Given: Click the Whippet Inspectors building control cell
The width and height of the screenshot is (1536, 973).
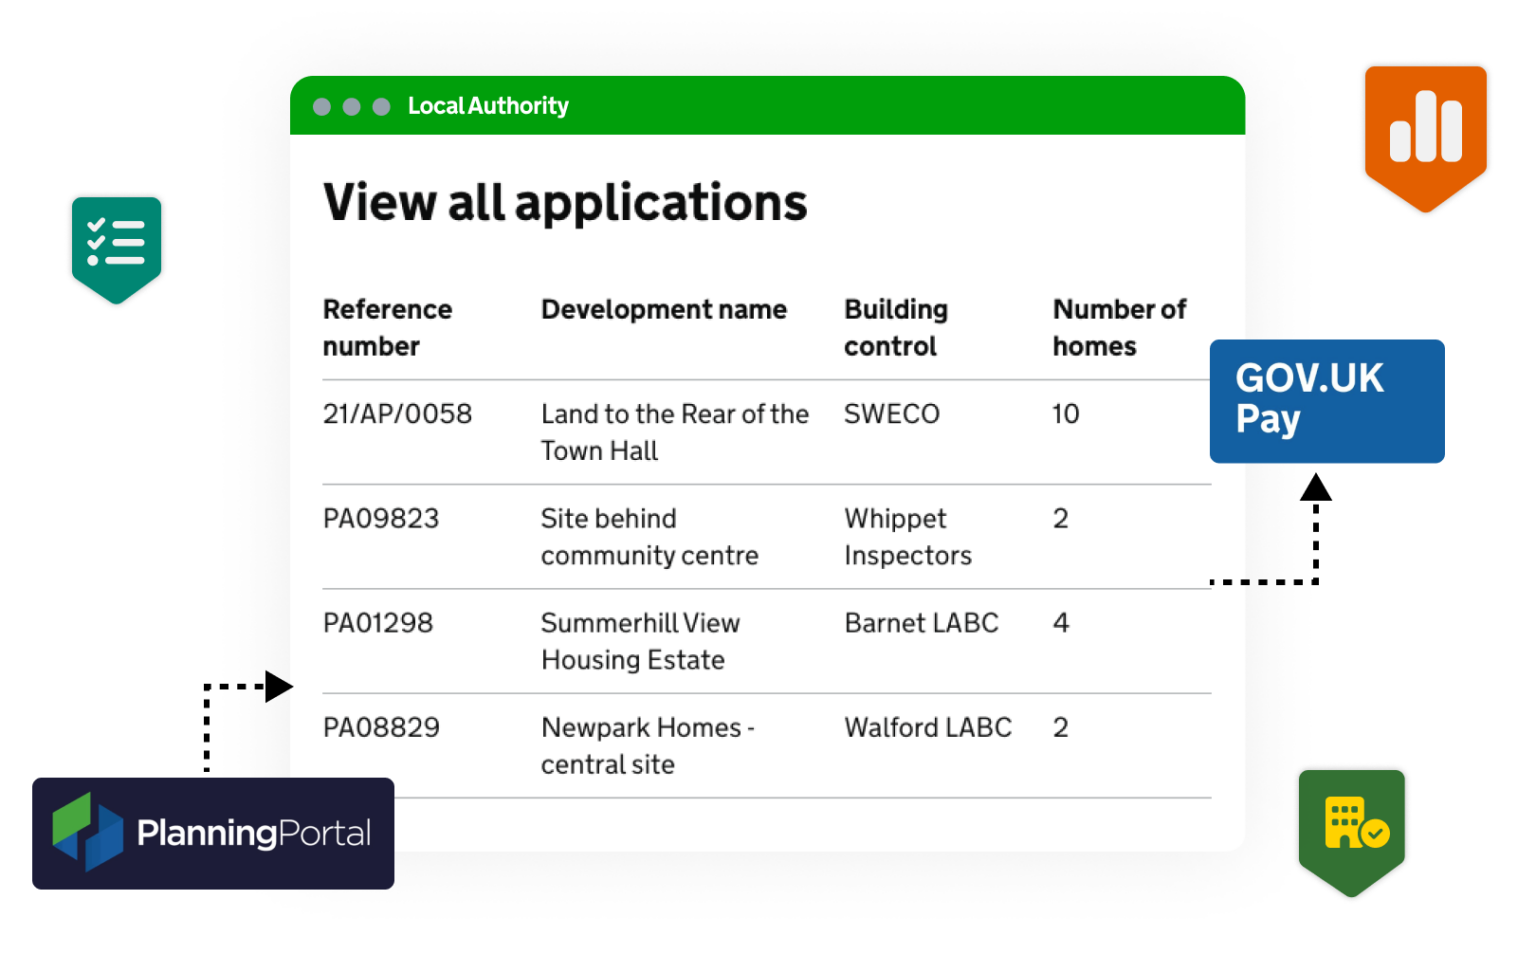Looking at the screenshot, I should [907, 537].
